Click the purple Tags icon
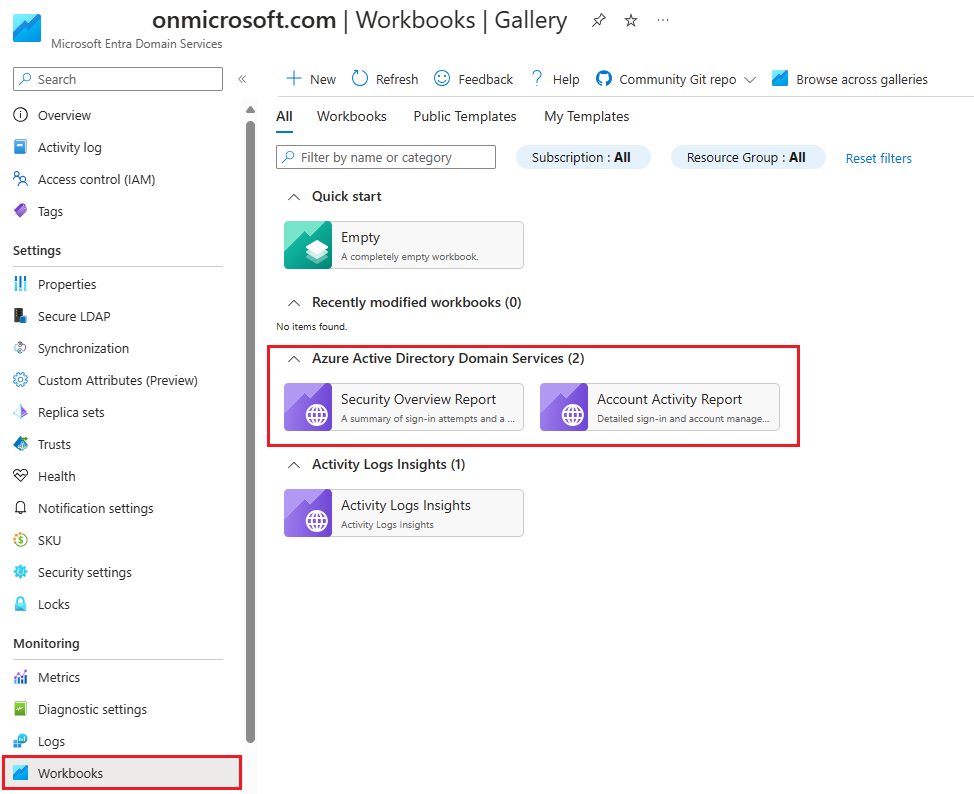This screenshot has height=794, width=974. (x=20, y=211)
